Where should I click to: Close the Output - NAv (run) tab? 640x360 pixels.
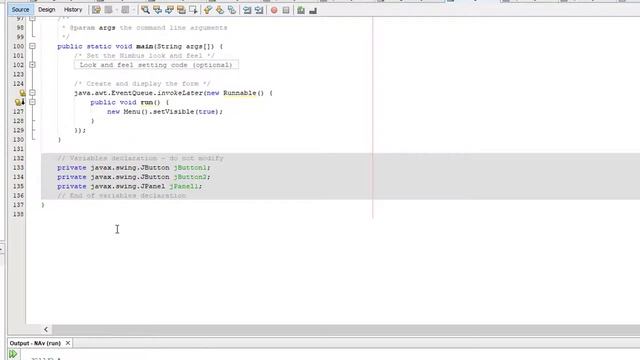(68, 343)
